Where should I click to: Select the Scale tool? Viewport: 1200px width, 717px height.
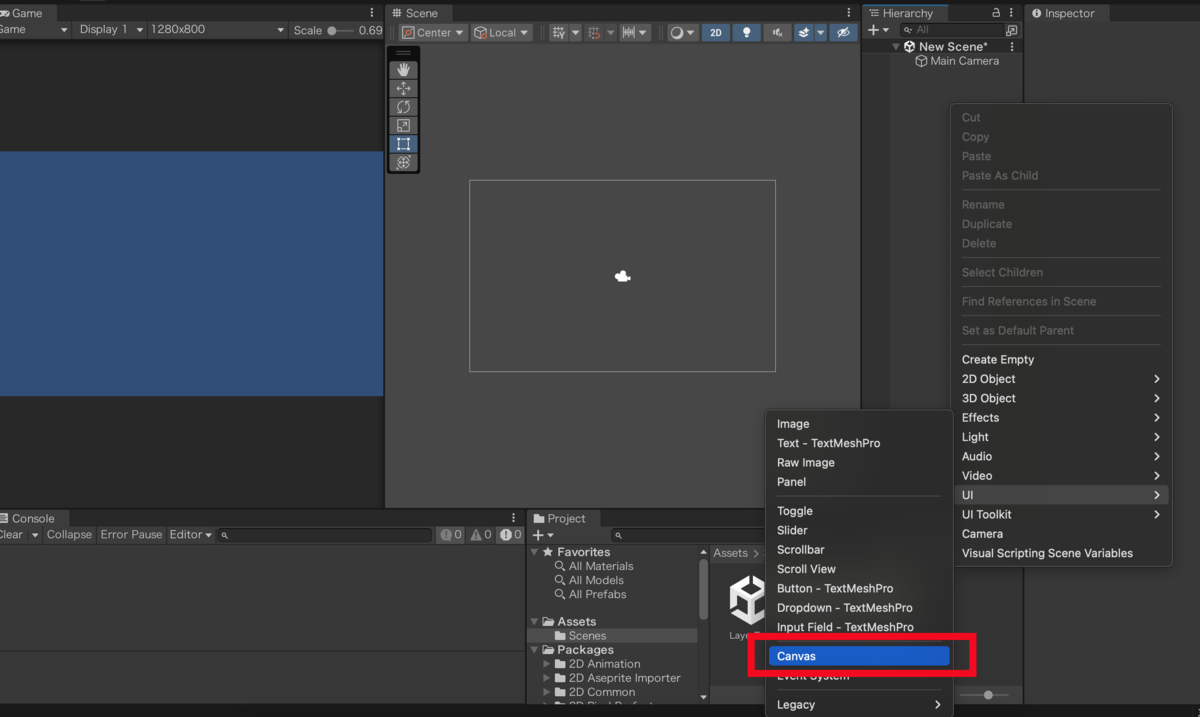[403, 125]
